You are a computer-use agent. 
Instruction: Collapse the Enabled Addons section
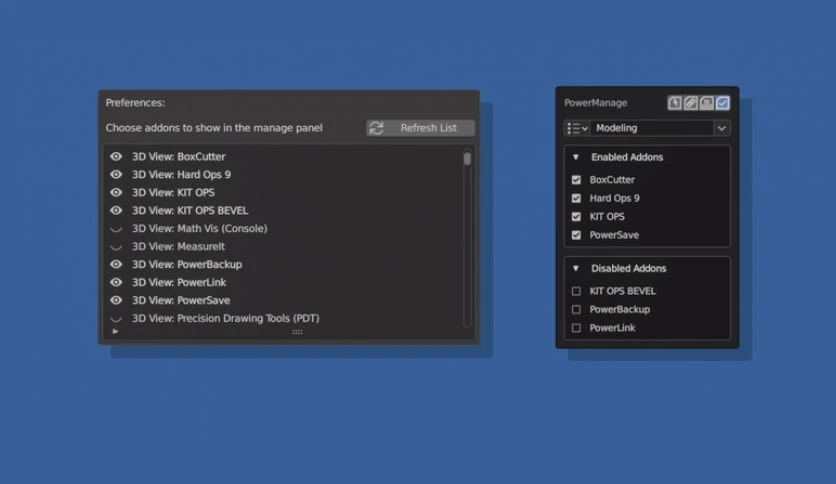coord(576,157)
